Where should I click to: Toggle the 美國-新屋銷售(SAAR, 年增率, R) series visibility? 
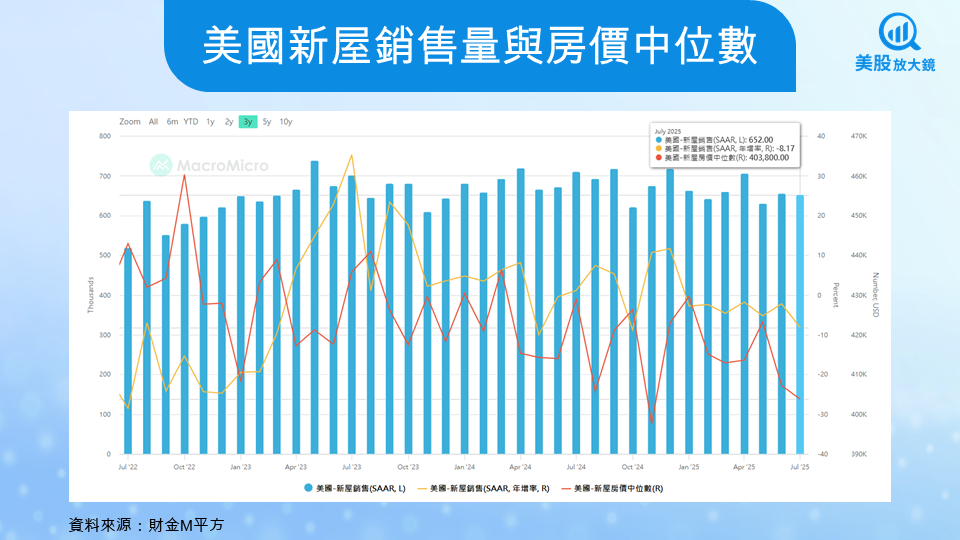(x=484, y=489)
